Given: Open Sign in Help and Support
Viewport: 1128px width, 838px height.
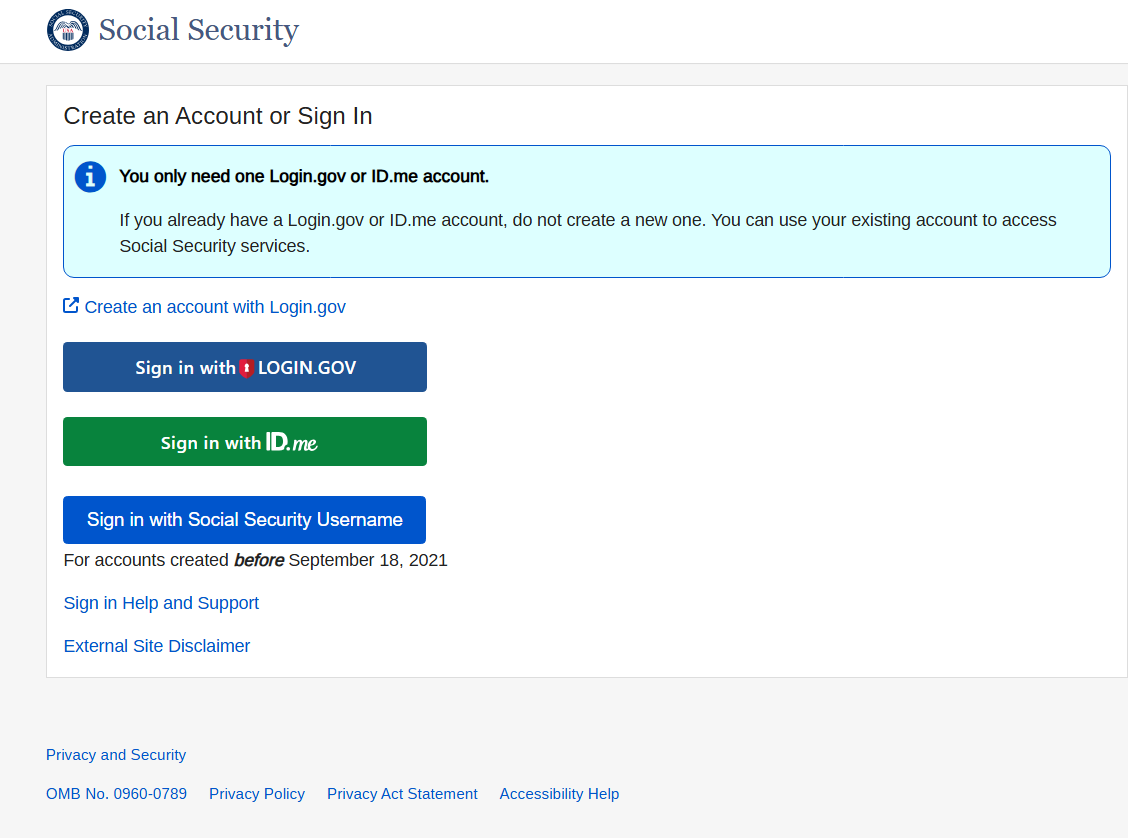Looking at the screenshot, I should pyautogui.click(x=161, y=603).
